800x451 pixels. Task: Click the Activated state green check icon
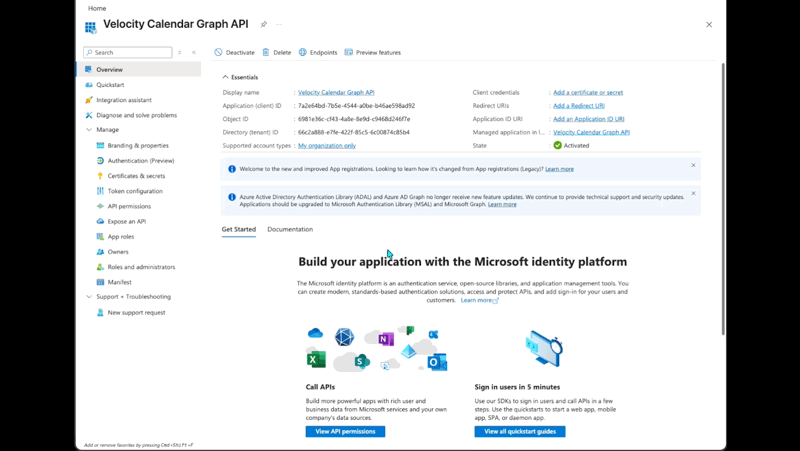pos(558,145)
